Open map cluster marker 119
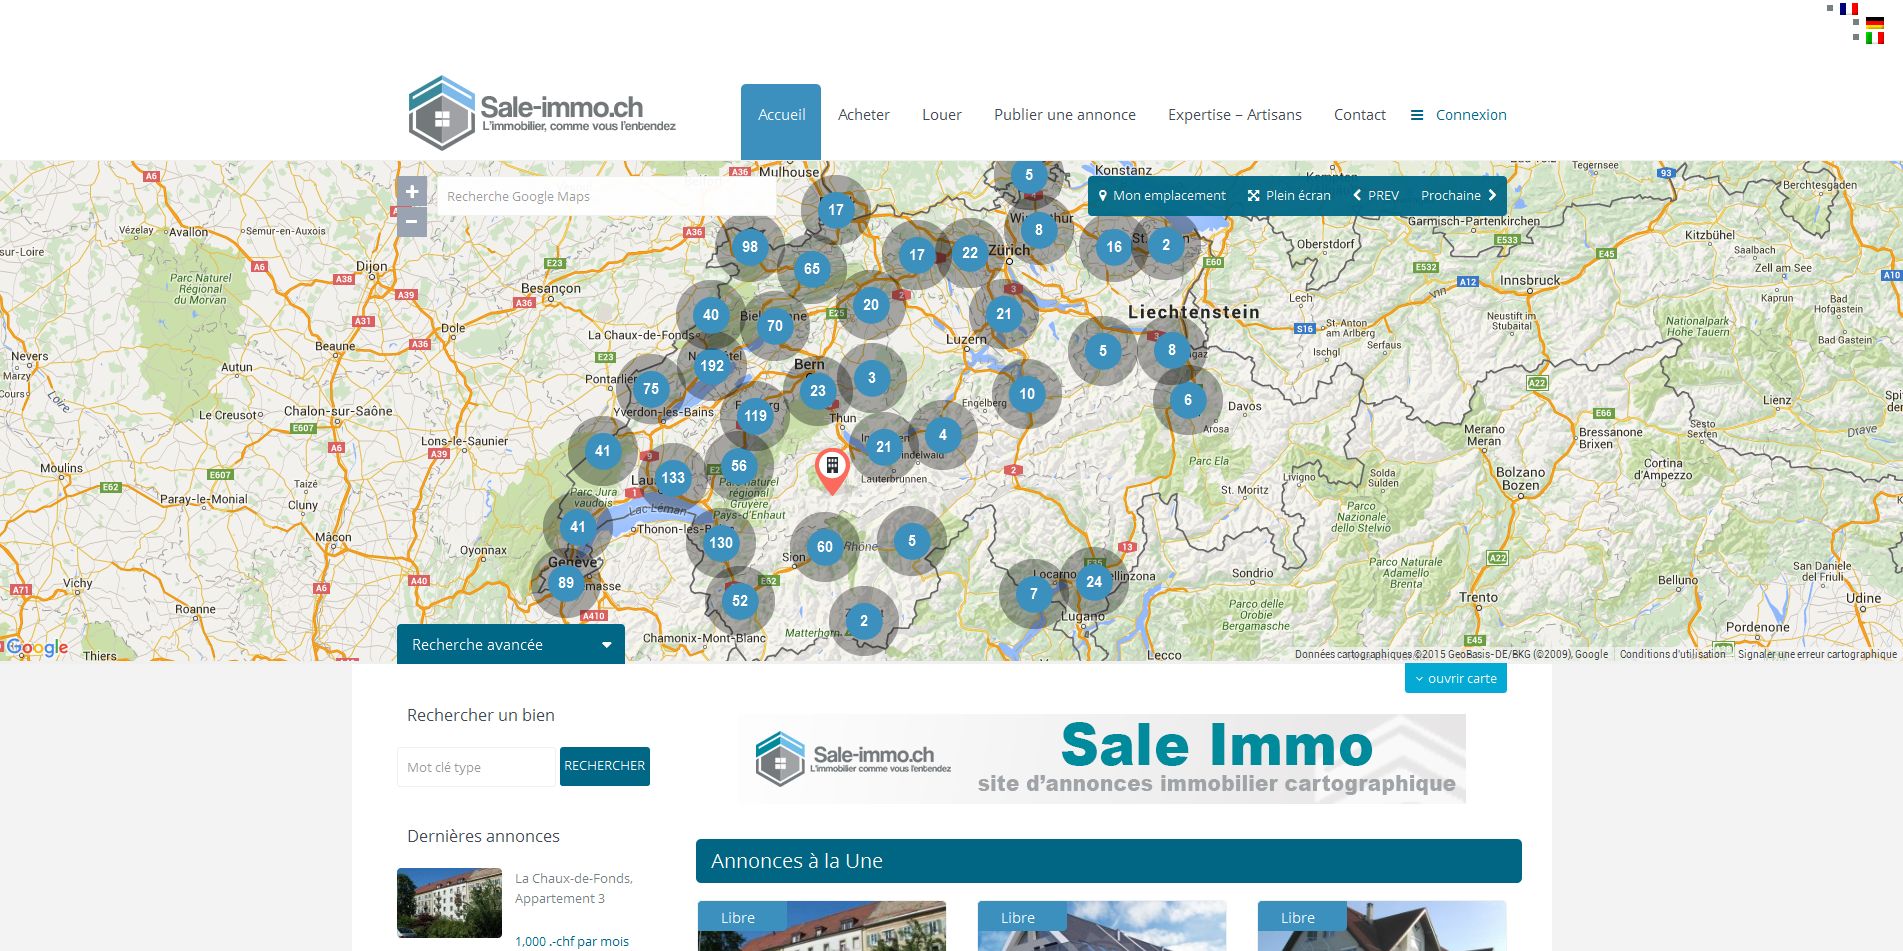Screen dimensions: 1903x951 (x=755, y=416)
